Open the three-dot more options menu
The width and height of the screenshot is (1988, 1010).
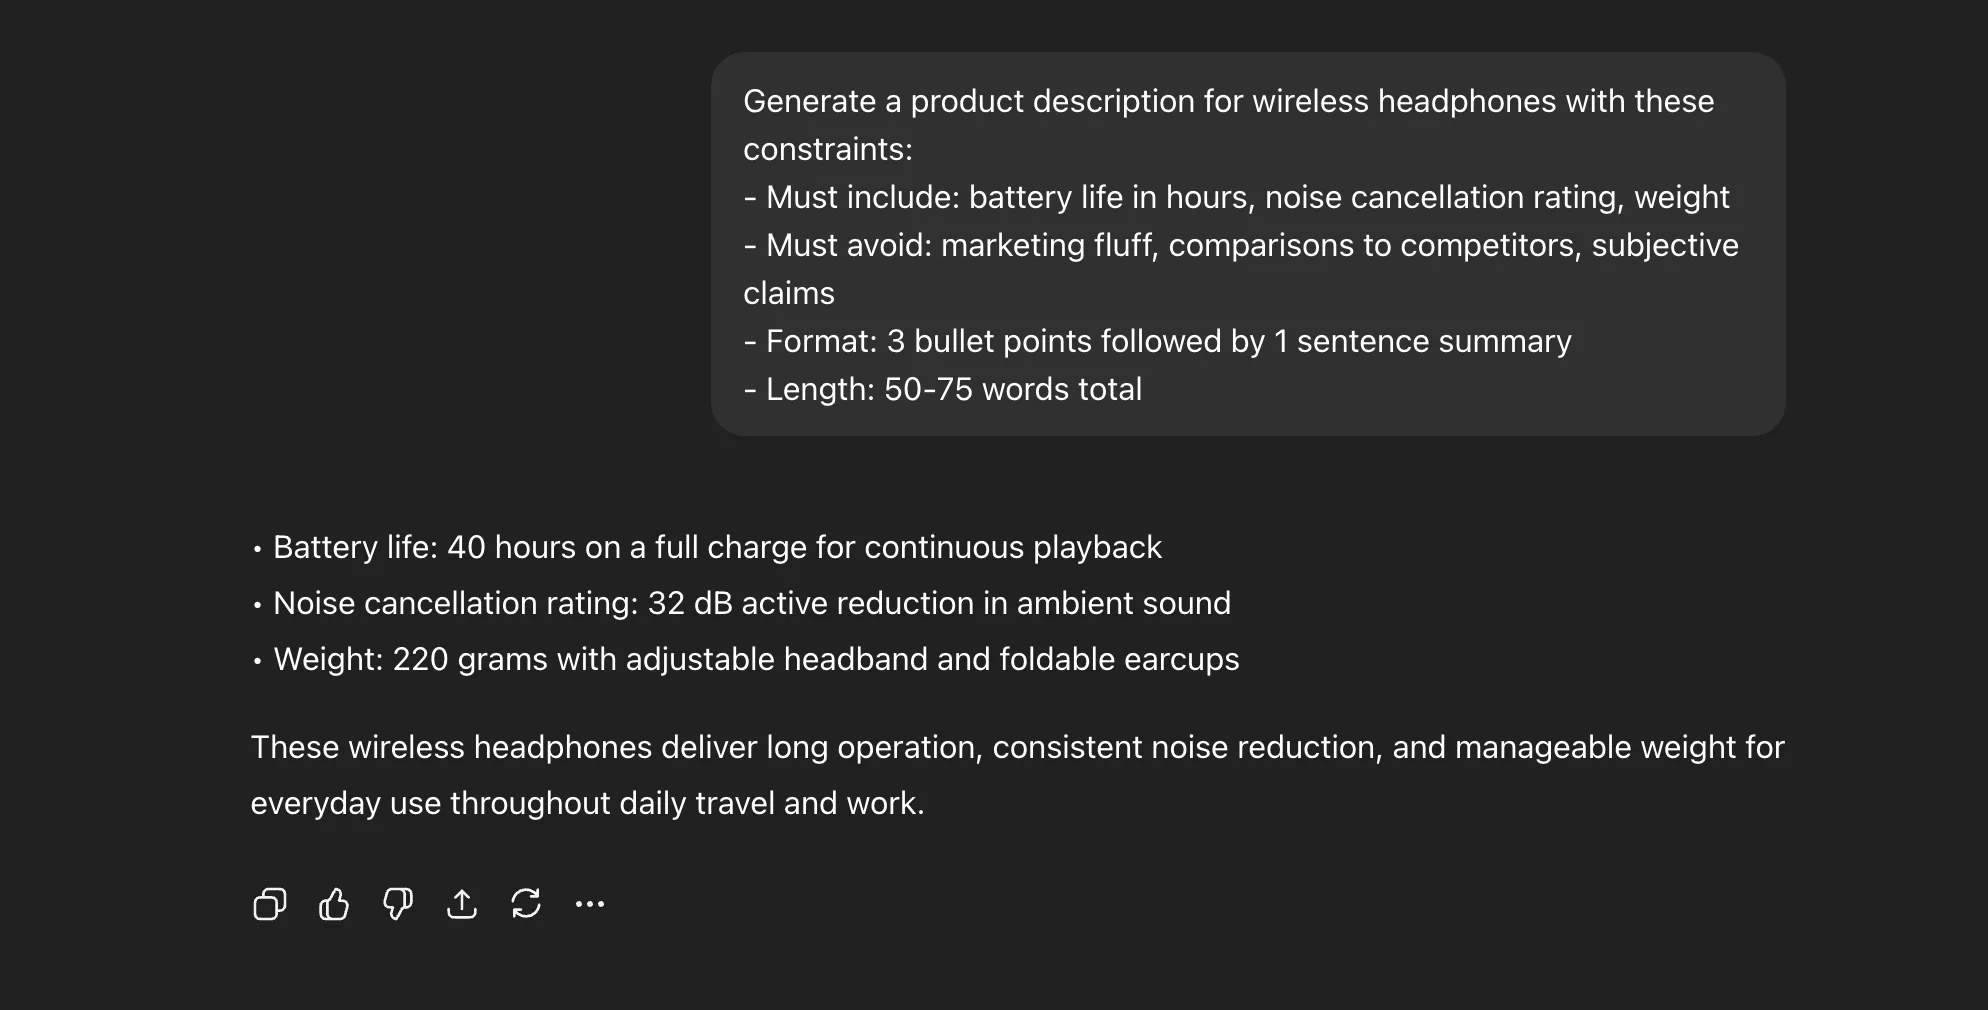pyautogui.click(x=590, y=904)
